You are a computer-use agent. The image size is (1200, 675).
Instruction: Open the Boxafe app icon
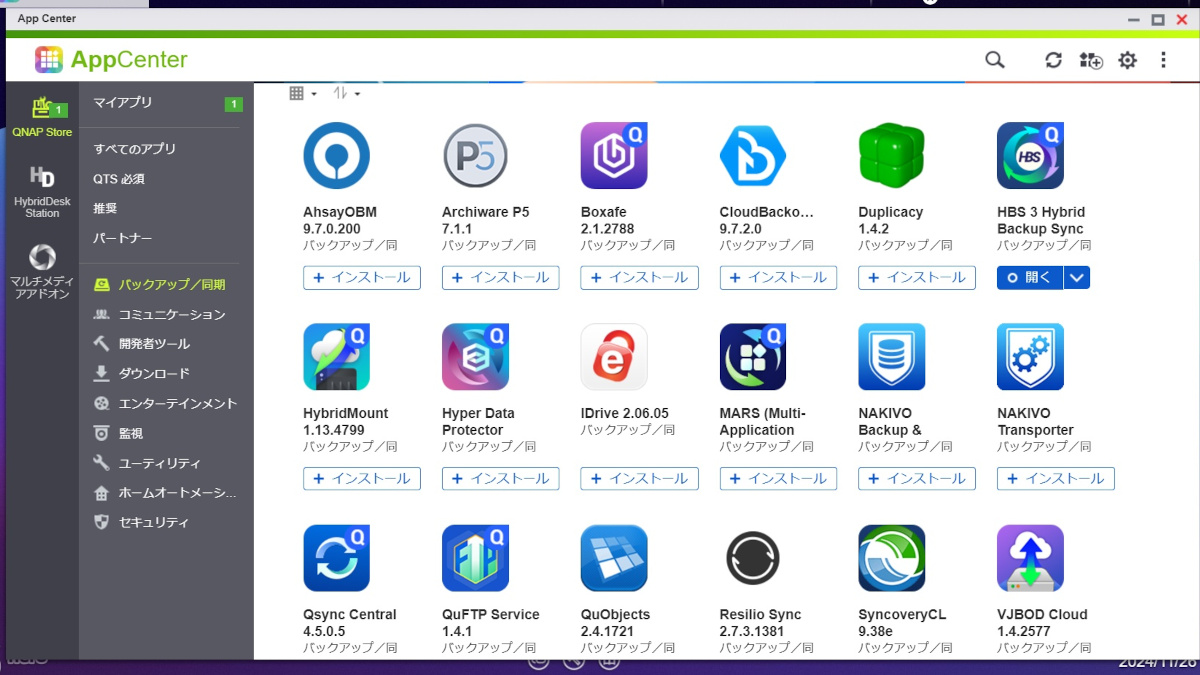(614, 156)
